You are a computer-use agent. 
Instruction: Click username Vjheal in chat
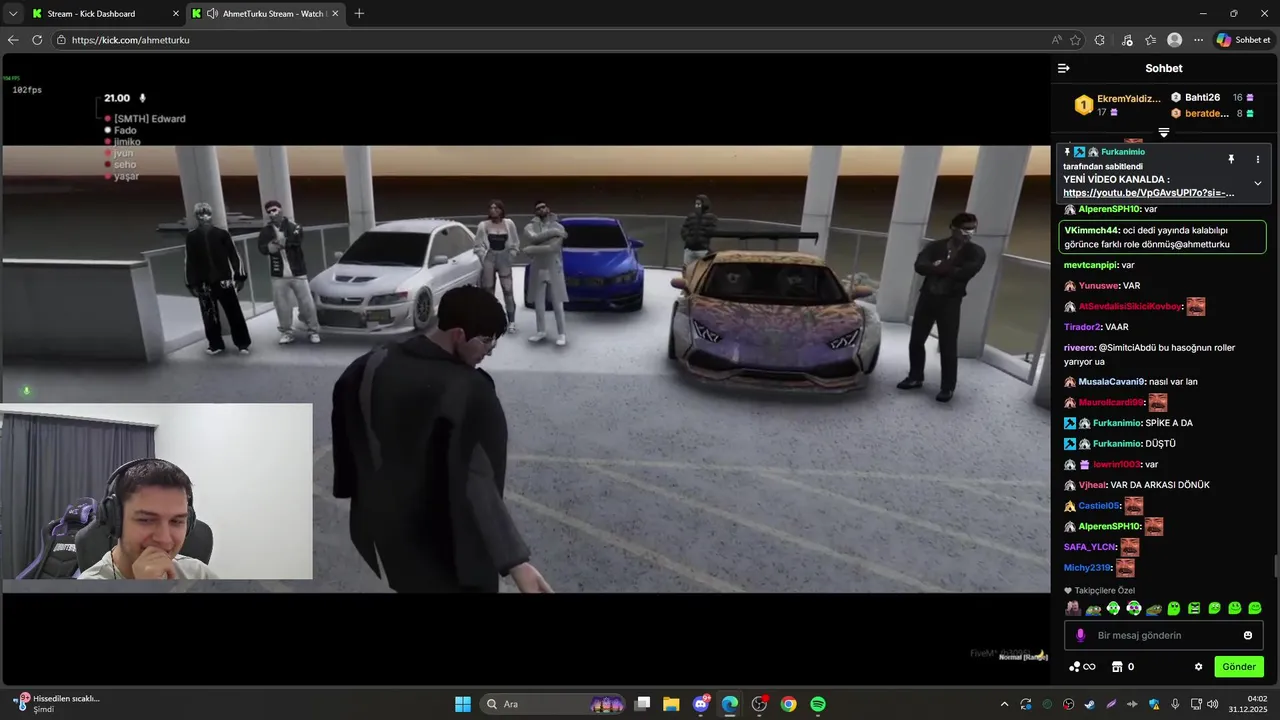coord(1092,485)
